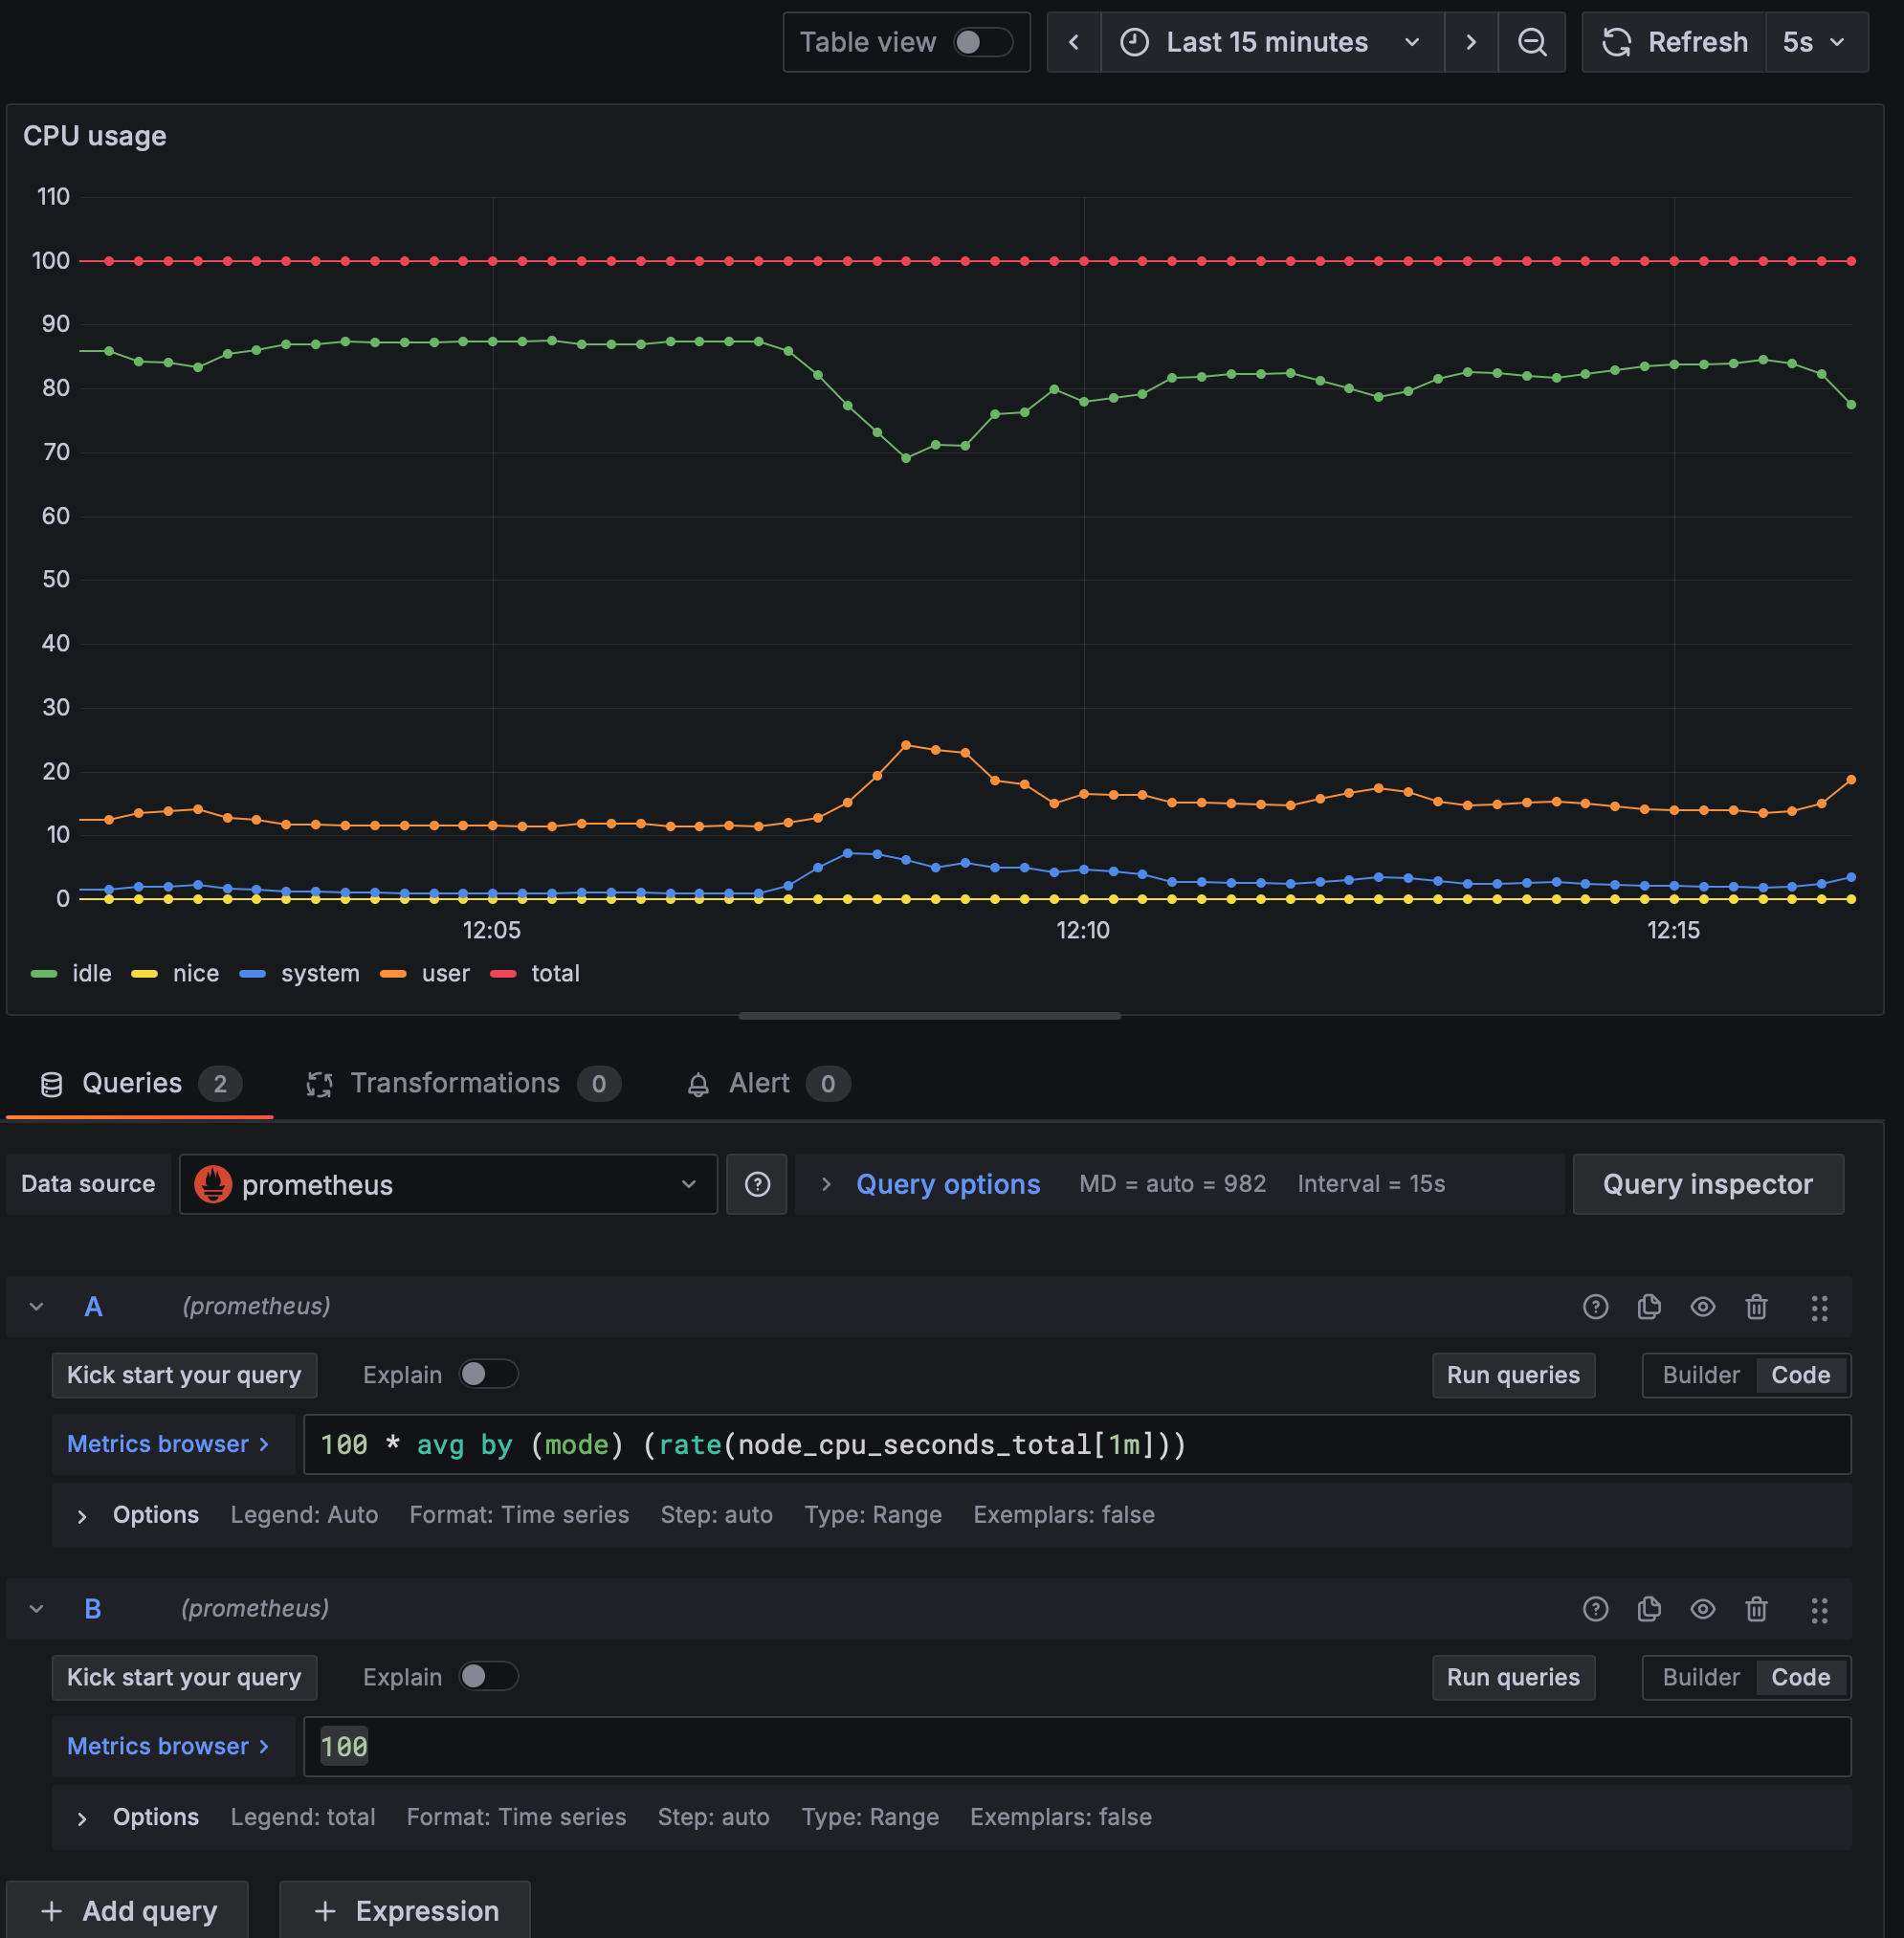1904x1938 pixels.
Task: Click the zoom out time range magnifier icon
Action: point(1532,42)
